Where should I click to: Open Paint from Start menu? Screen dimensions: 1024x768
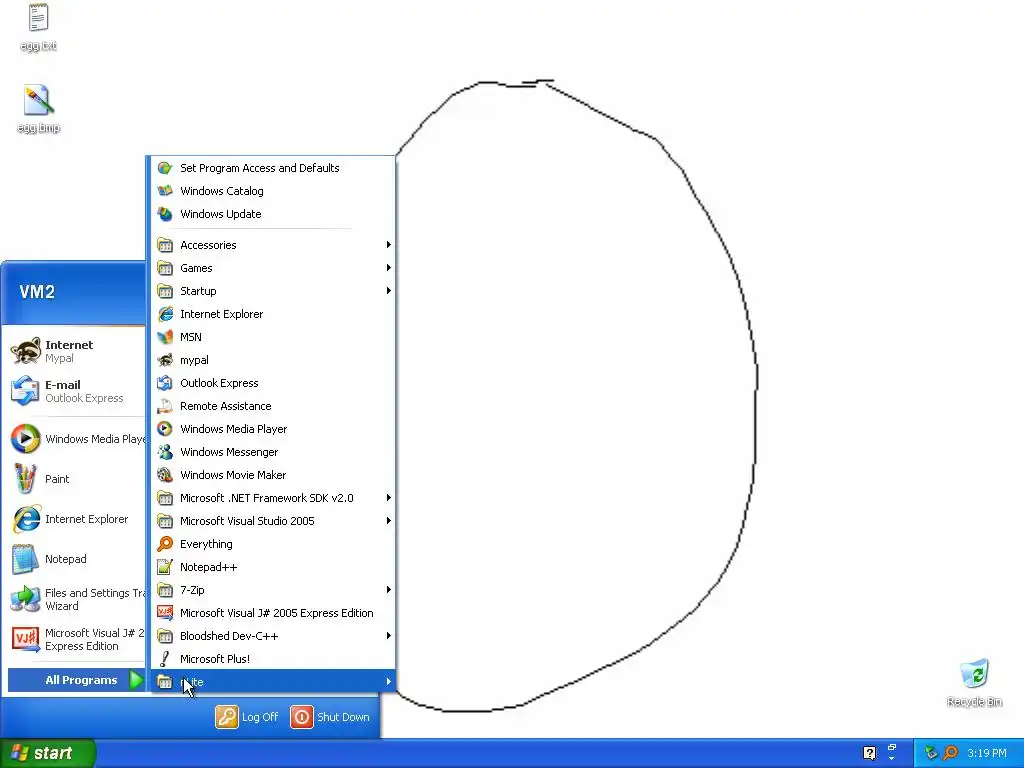pos(75,479)
